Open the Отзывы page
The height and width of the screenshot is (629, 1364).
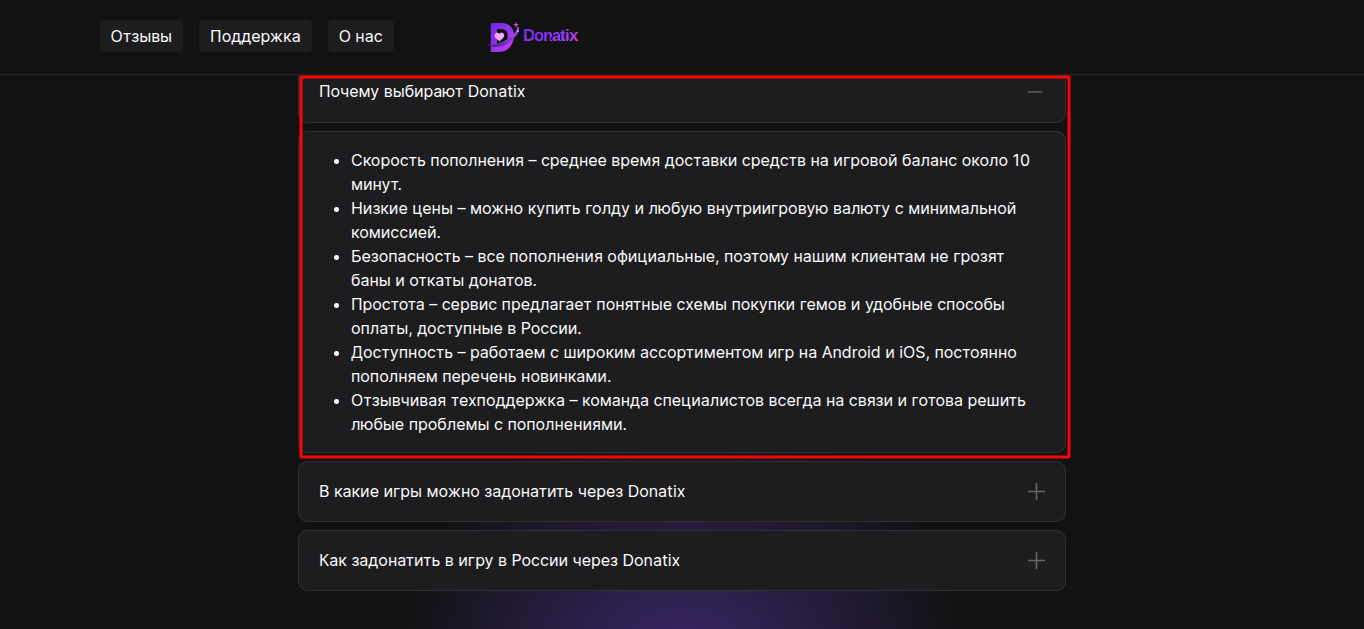(141, 37)
